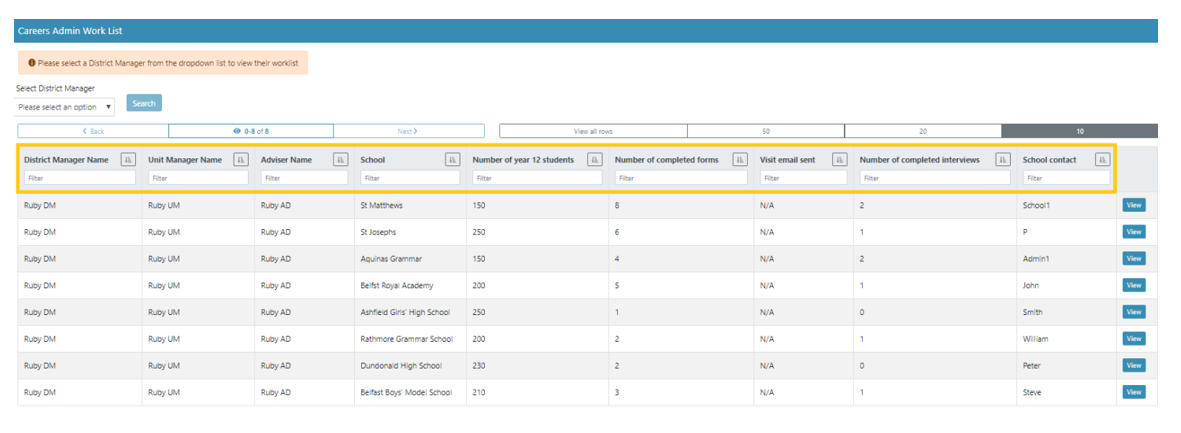
Task: Sort by Adviser Name column icon
Action: pos(340,160)
